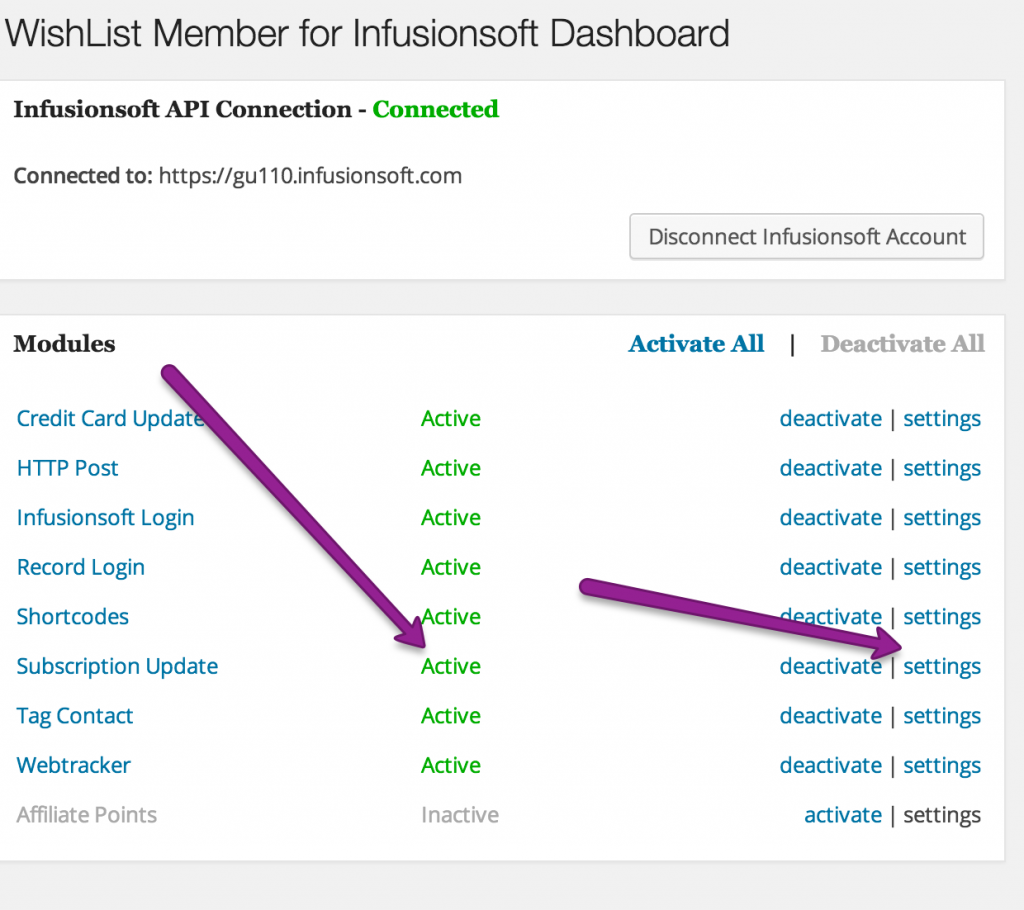1024x910 pixels.
Task: Deactivate the Record Login module
Action: [x=831, y=568]
